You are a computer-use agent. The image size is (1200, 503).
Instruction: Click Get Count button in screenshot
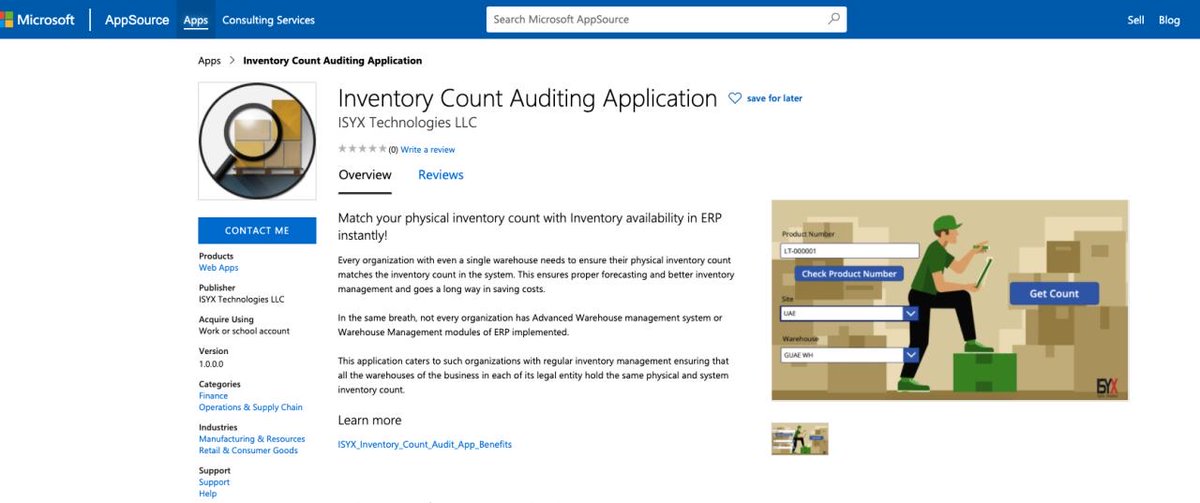pyautogui.click(x=1054, y=293)
